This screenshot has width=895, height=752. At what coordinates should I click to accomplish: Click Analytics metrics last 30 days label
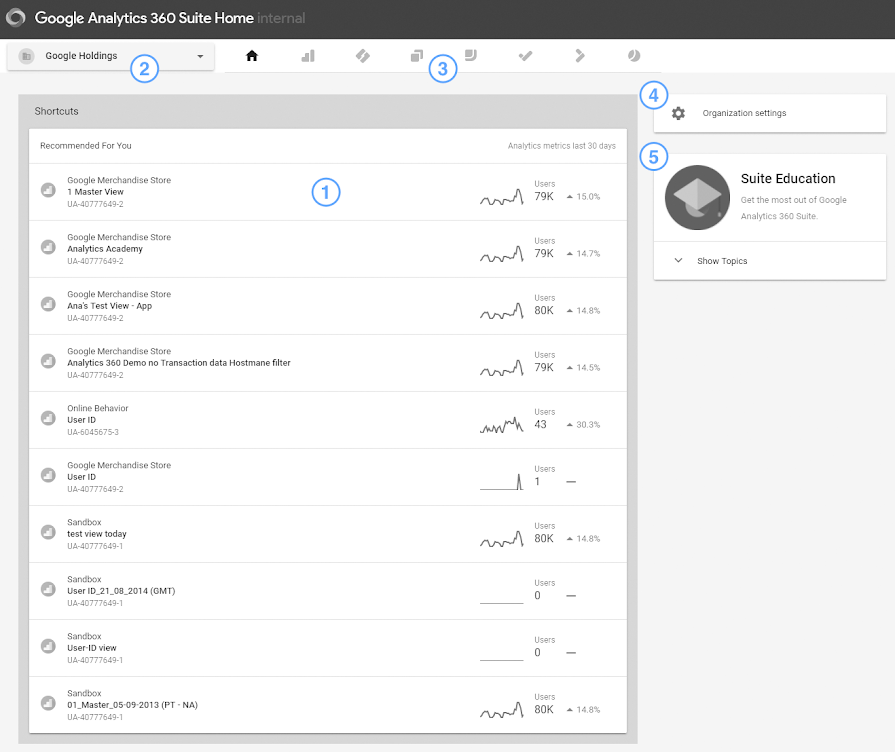point(562,146)
